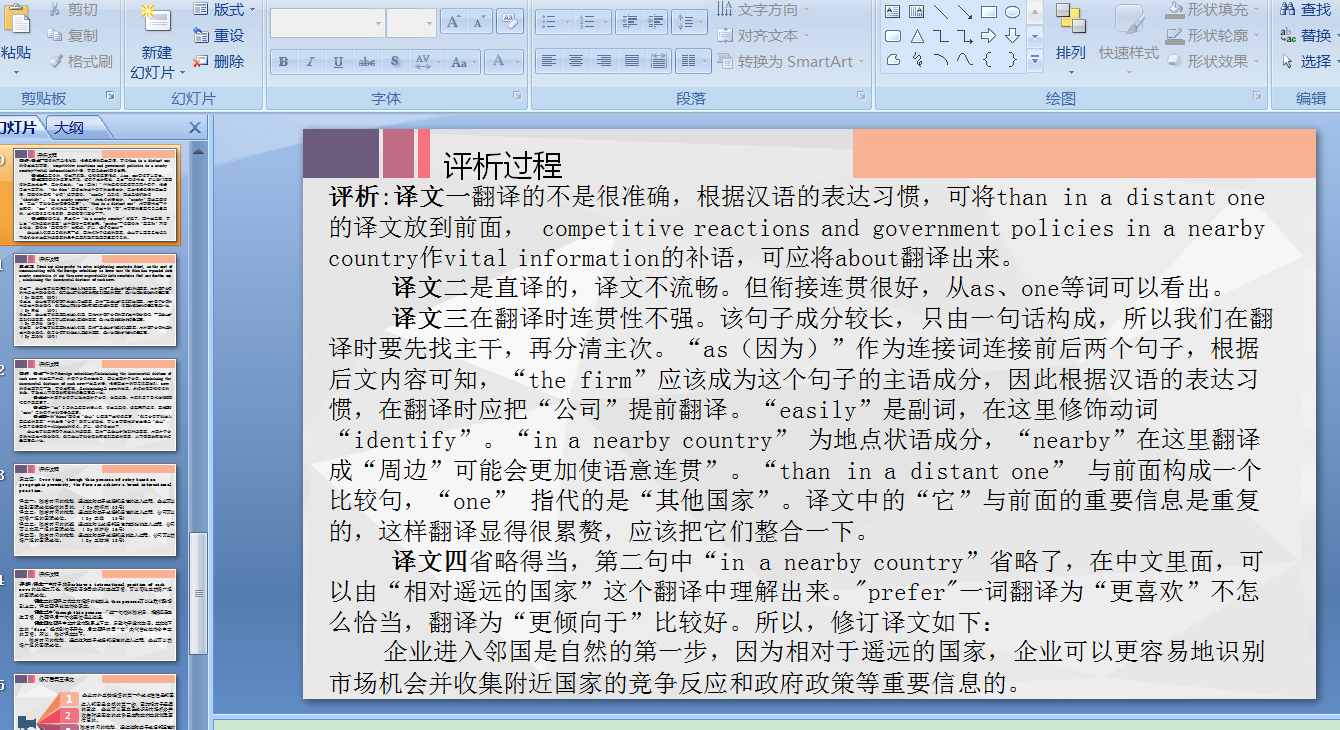1340x730 pixels.
Task: Open the font name combo box
Action: click(327, 22)
